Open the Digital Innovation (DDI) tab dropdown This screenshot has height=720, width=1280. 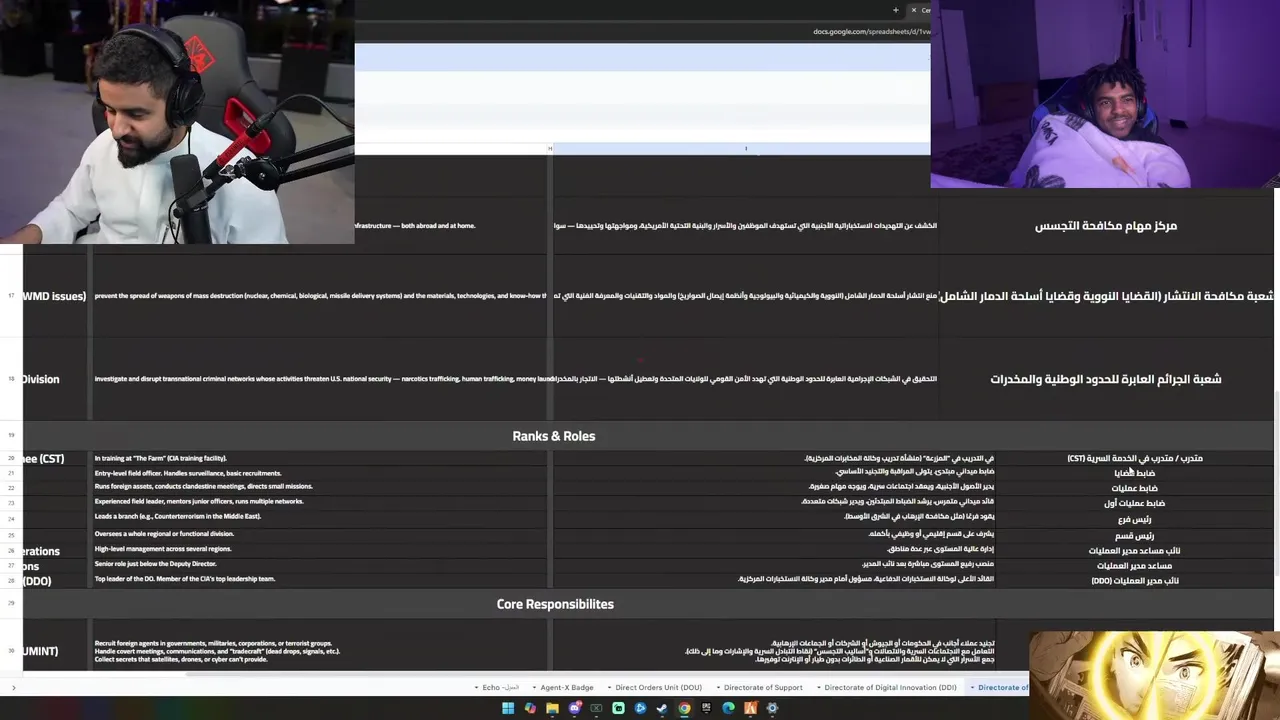(x=818, y=688)
